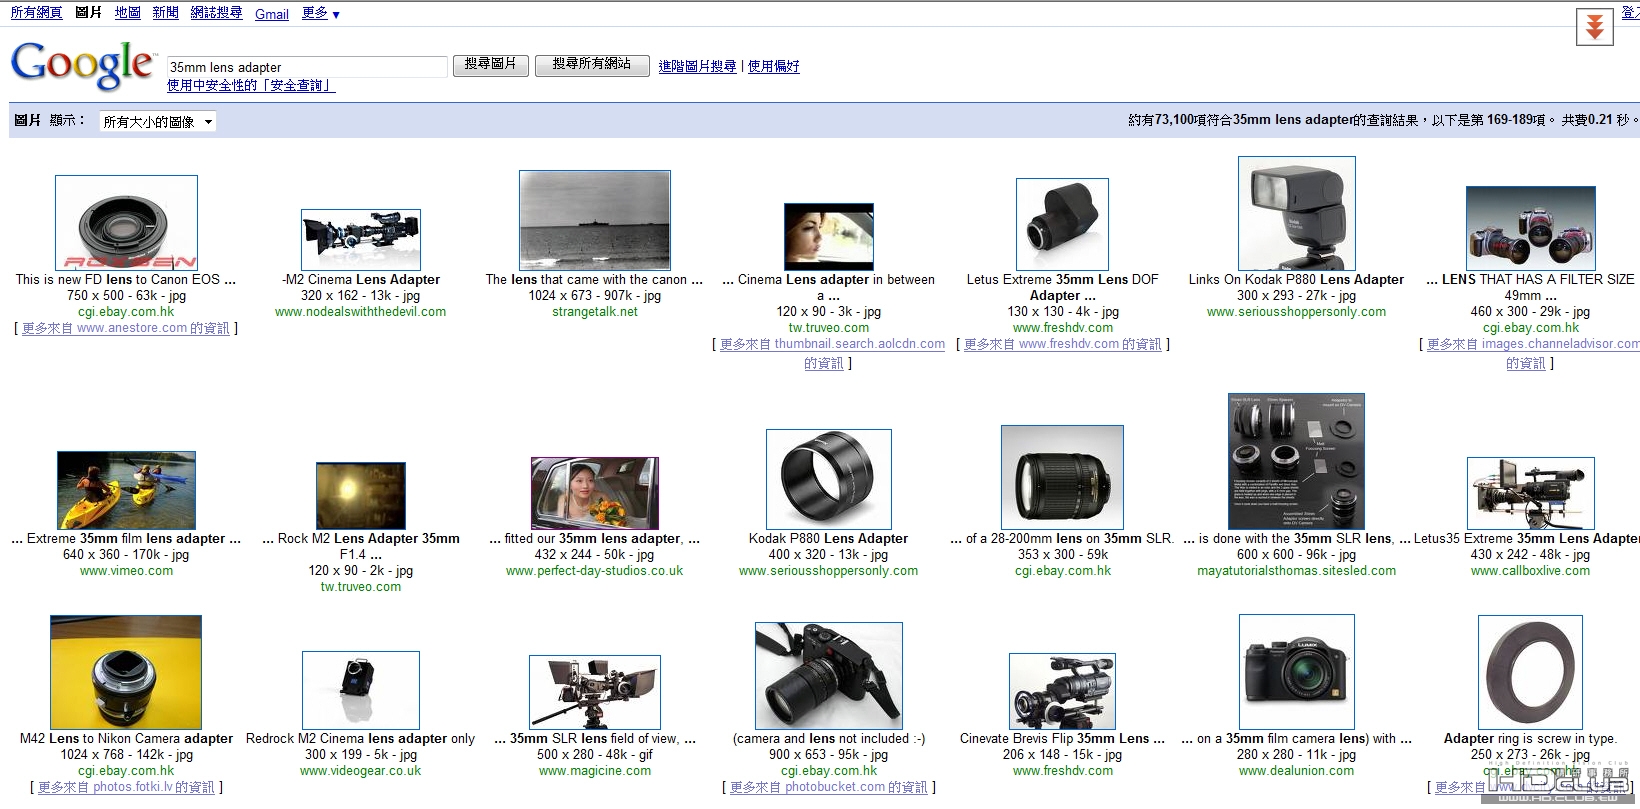Open Cinema Lens adapter woman-in-car thumbnail
The image size is (1640, 809).
pos(829,237)
